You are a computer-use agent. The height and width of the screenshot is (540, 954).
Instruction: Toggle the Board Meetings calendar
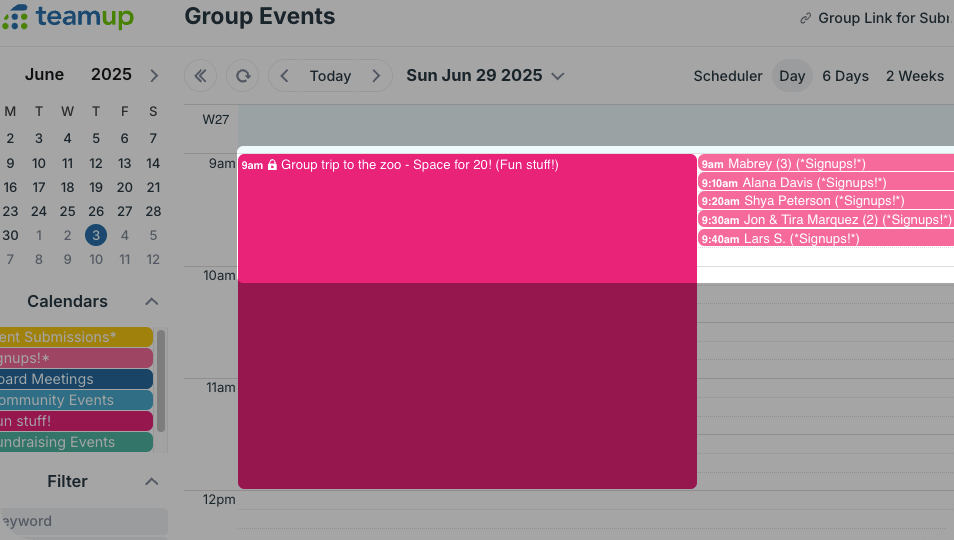75,379
